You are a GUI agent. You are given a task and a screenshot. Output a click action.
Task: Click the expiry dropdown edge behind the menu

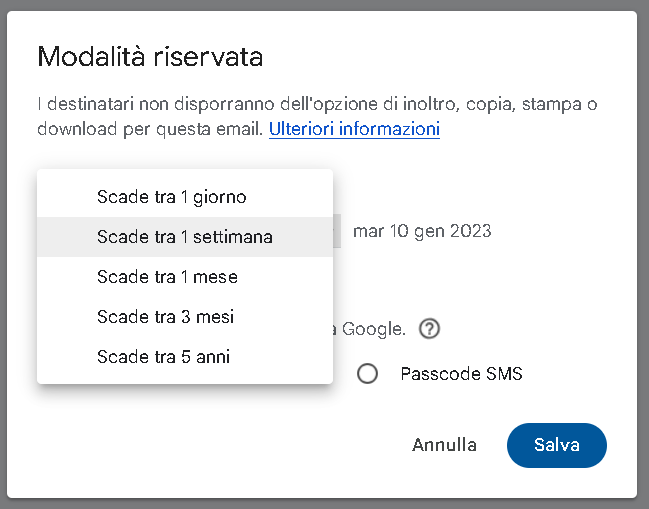337,231
